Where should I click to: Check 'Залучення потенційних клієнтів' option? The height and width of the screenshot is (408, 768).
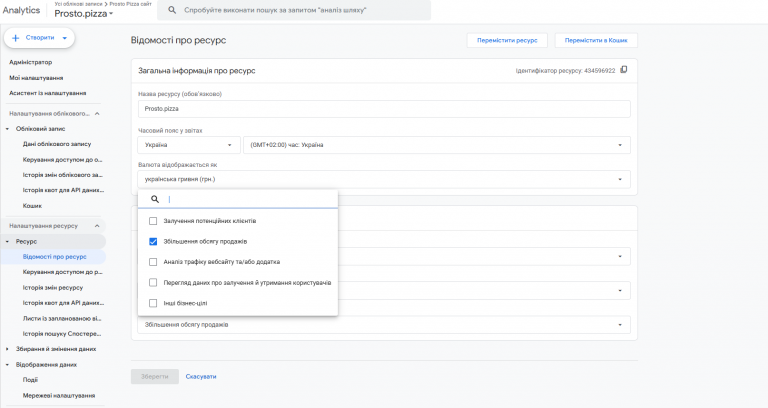(x=153, y=221)
